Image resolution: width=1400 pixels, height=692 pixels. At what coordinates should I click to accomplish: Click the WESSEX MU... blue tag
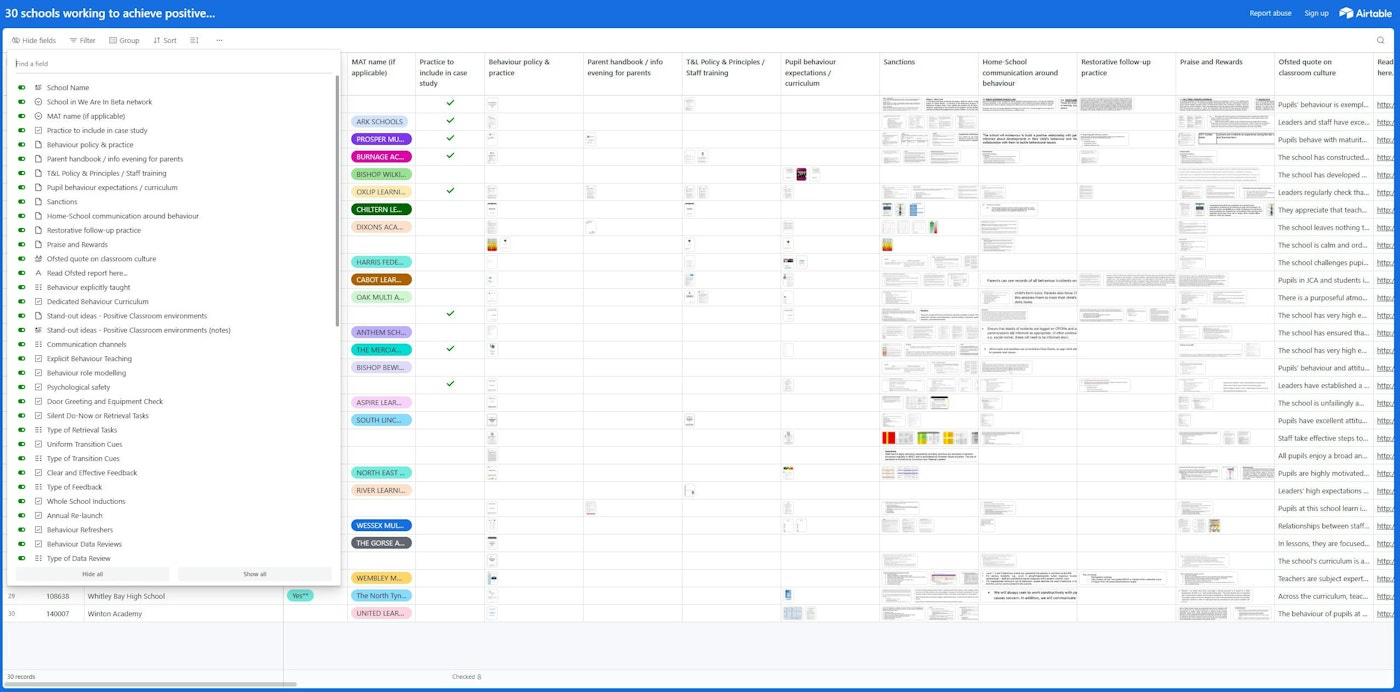[x=381, y=525]
